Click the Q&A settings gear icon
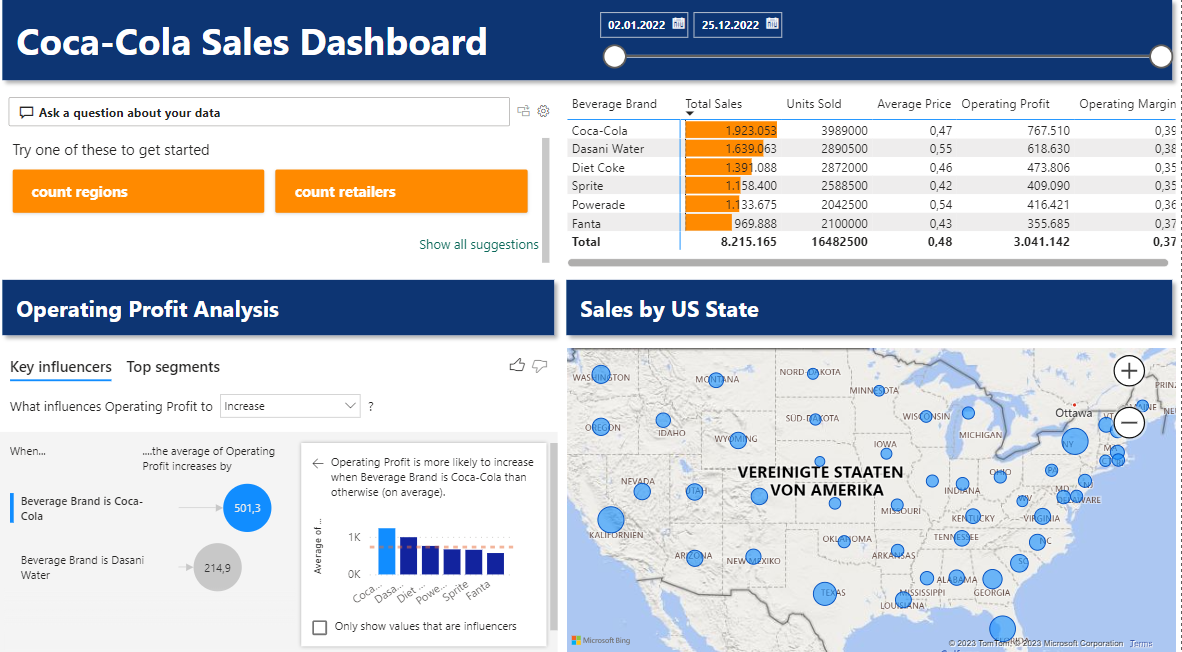Screen dimensions: 1182x652 click(x=544, y=111)
